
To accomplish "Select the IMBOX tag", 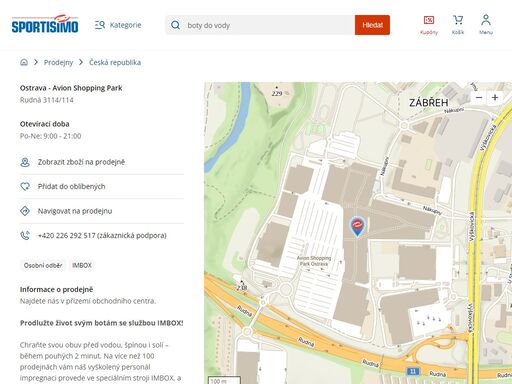I will [x=82, y=265].
